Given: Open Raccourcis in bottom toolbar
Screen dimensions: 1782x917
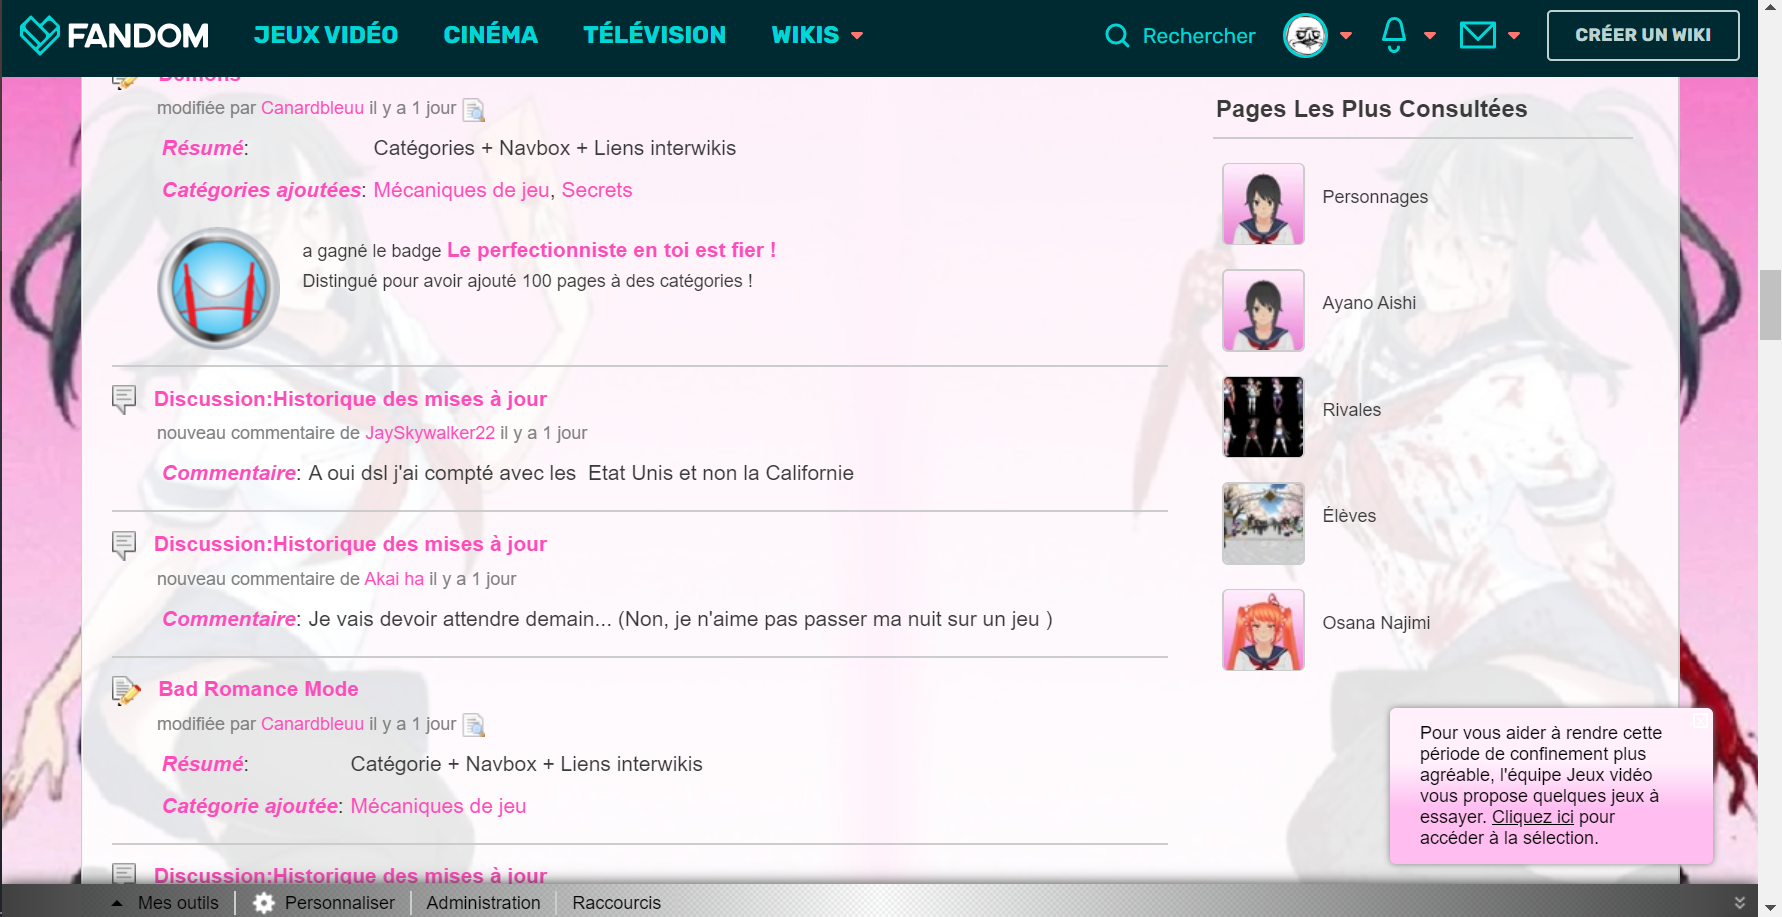Looking at the screenshot, I should tap(616, 903).
